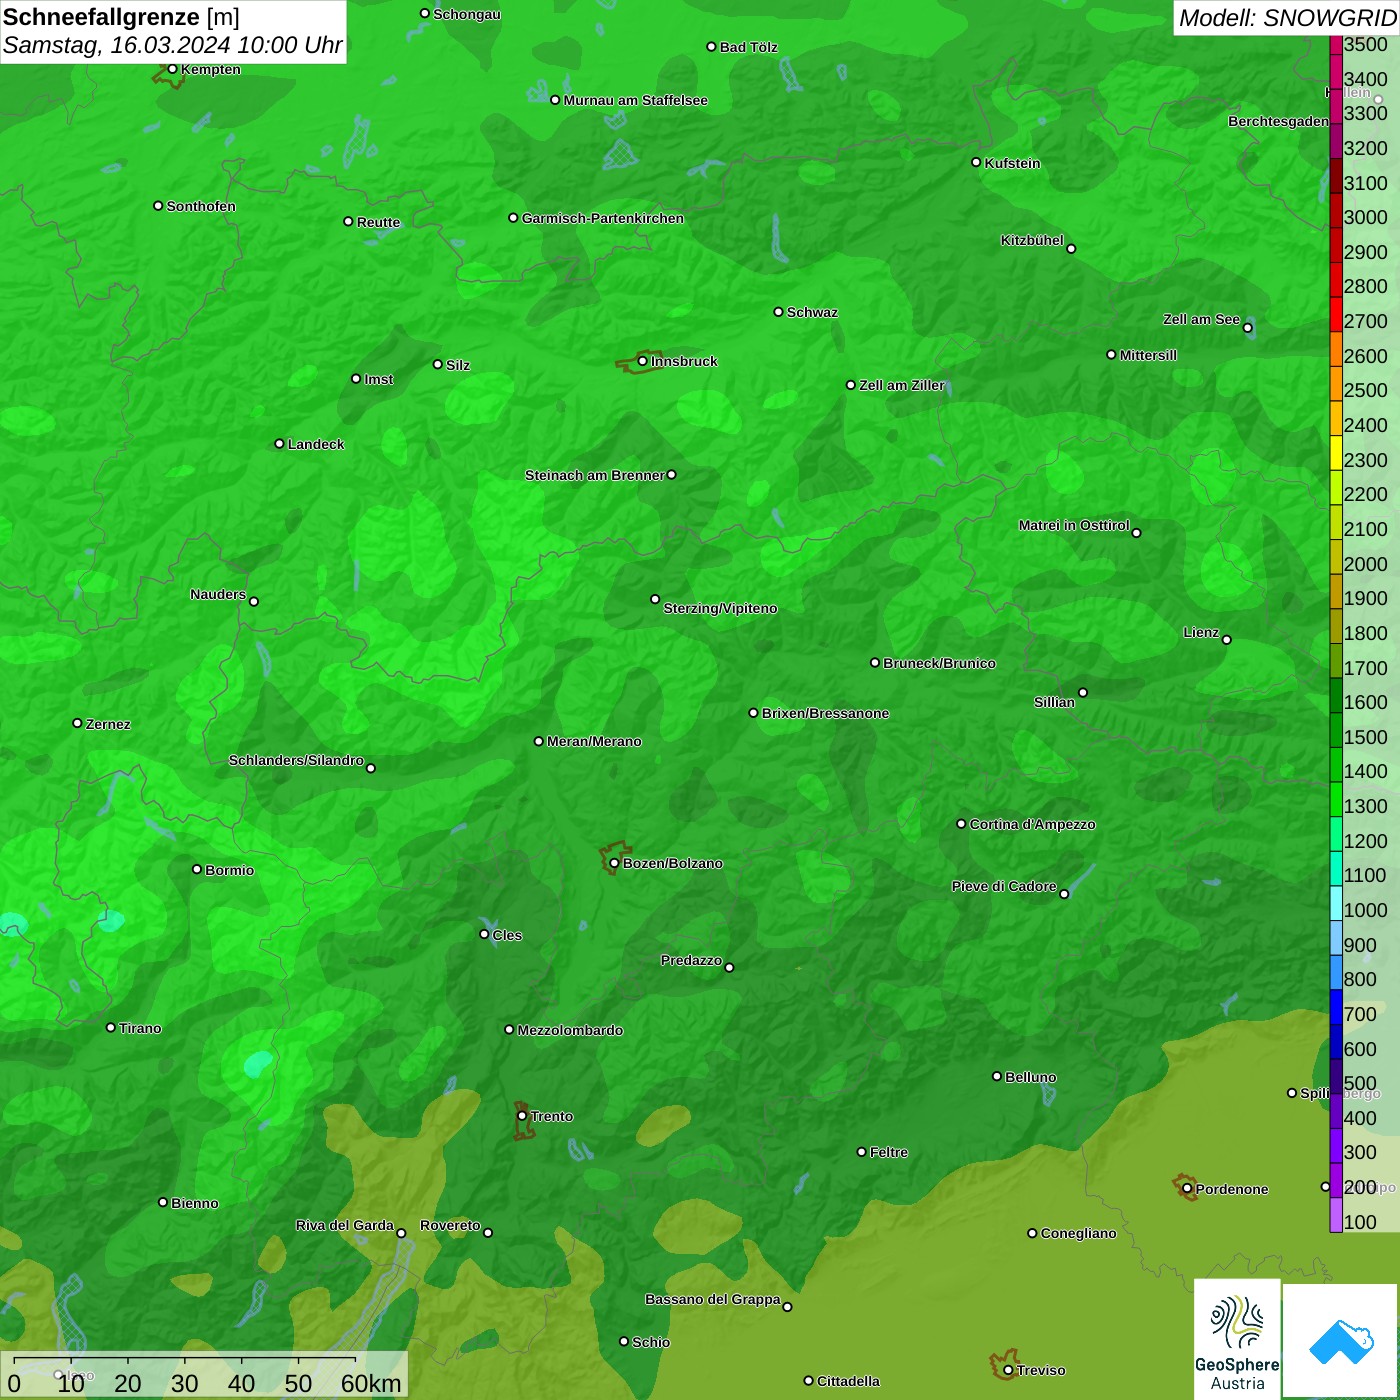Select the Sonthofen marker dot
Screen dimensions: 1400x1400
(158, 205)
